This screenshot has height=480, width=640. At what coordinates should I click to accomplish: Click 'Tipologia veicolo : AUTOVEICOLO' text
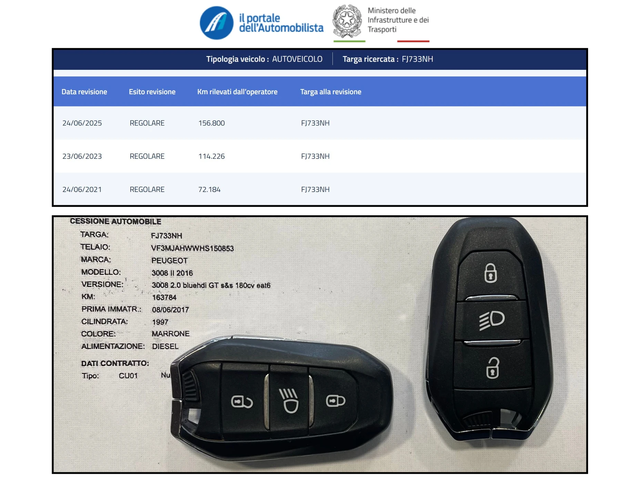264,59
